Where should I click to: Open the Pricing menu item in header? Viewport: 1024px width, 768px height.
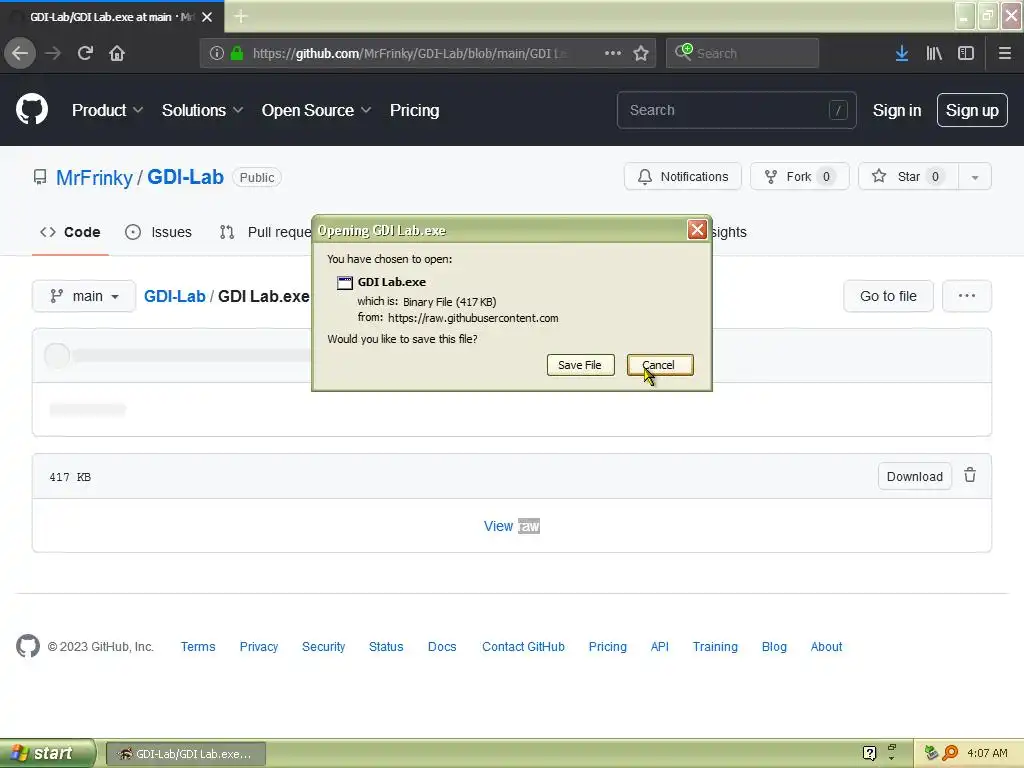click(x=415, y=110)
